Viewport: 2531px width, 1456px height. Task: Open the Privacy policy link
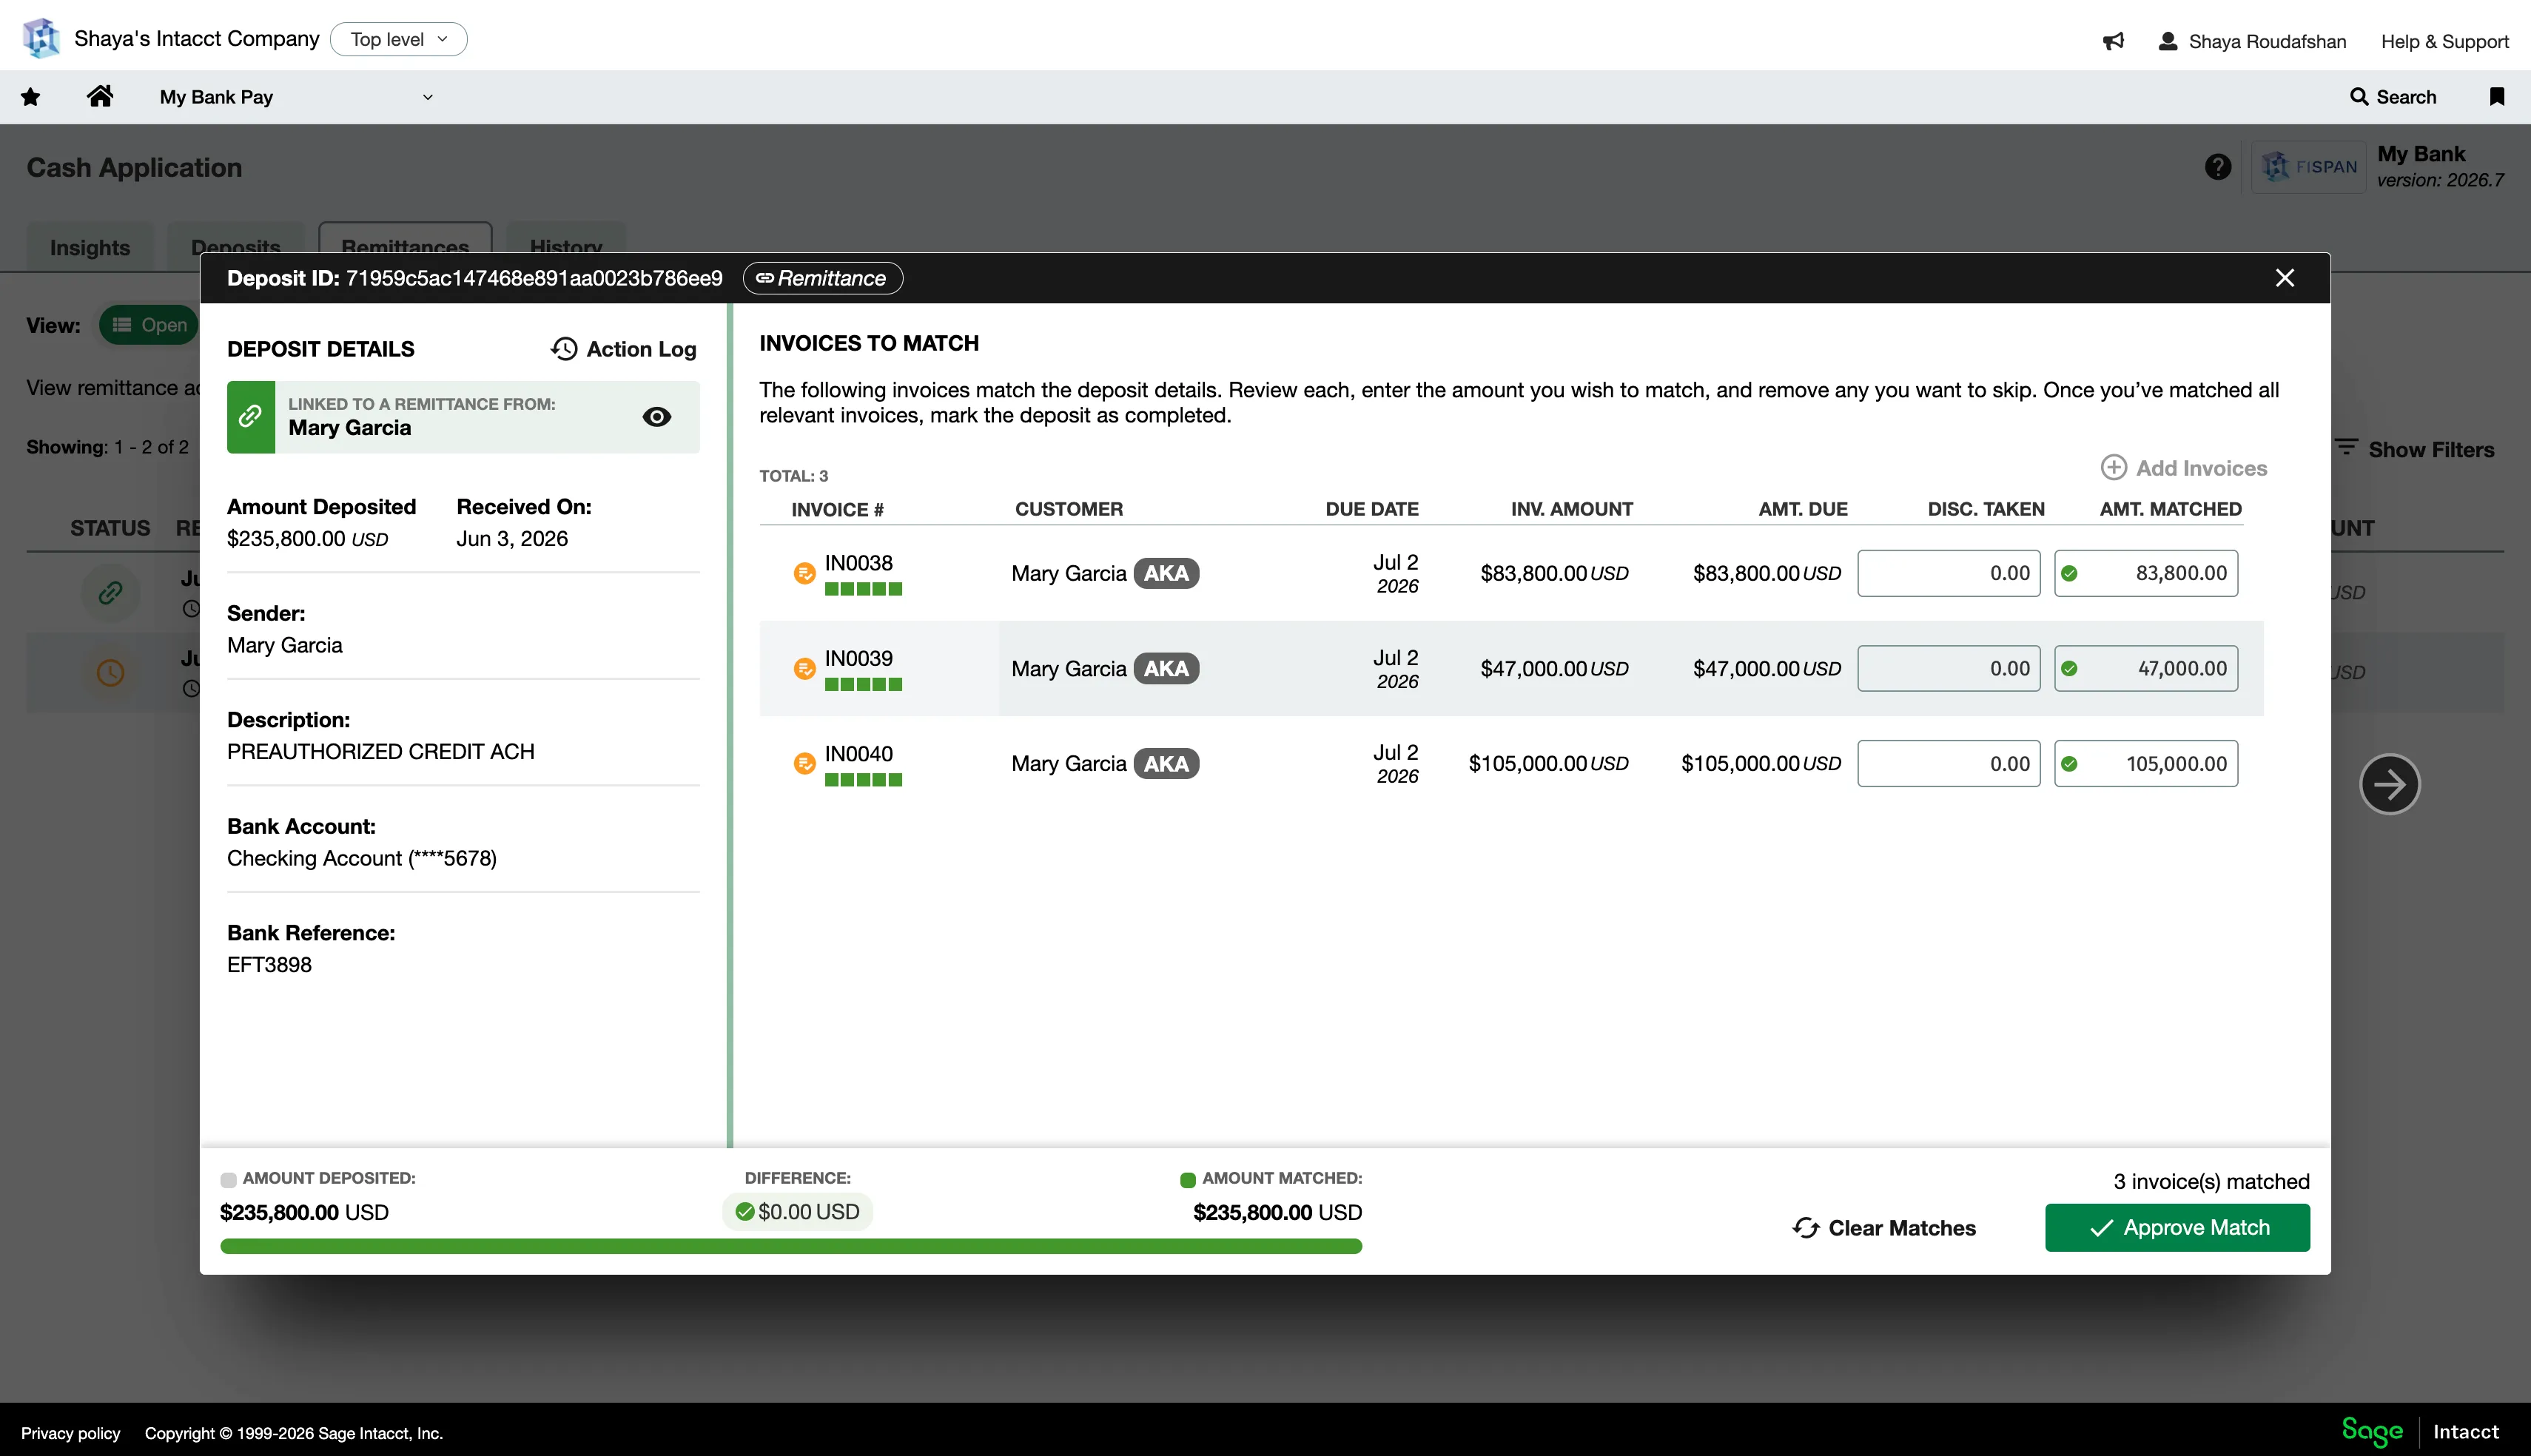[70, 1433]
